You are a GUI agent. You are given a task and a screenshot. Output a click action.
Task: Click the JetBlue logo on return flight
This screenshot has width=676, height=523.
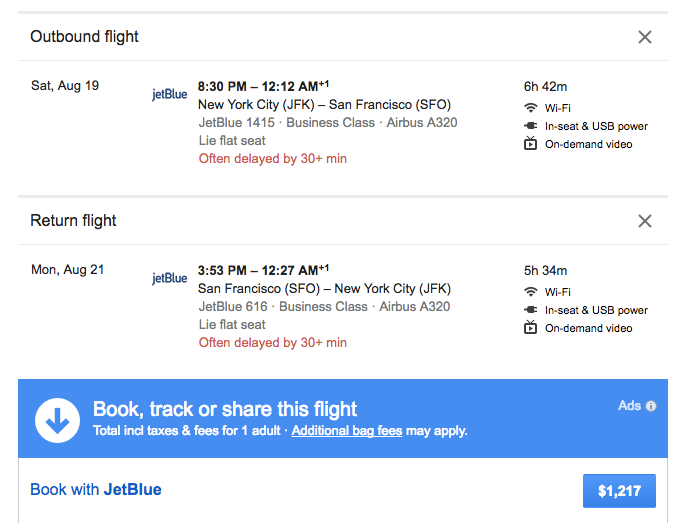coord(169,279)
